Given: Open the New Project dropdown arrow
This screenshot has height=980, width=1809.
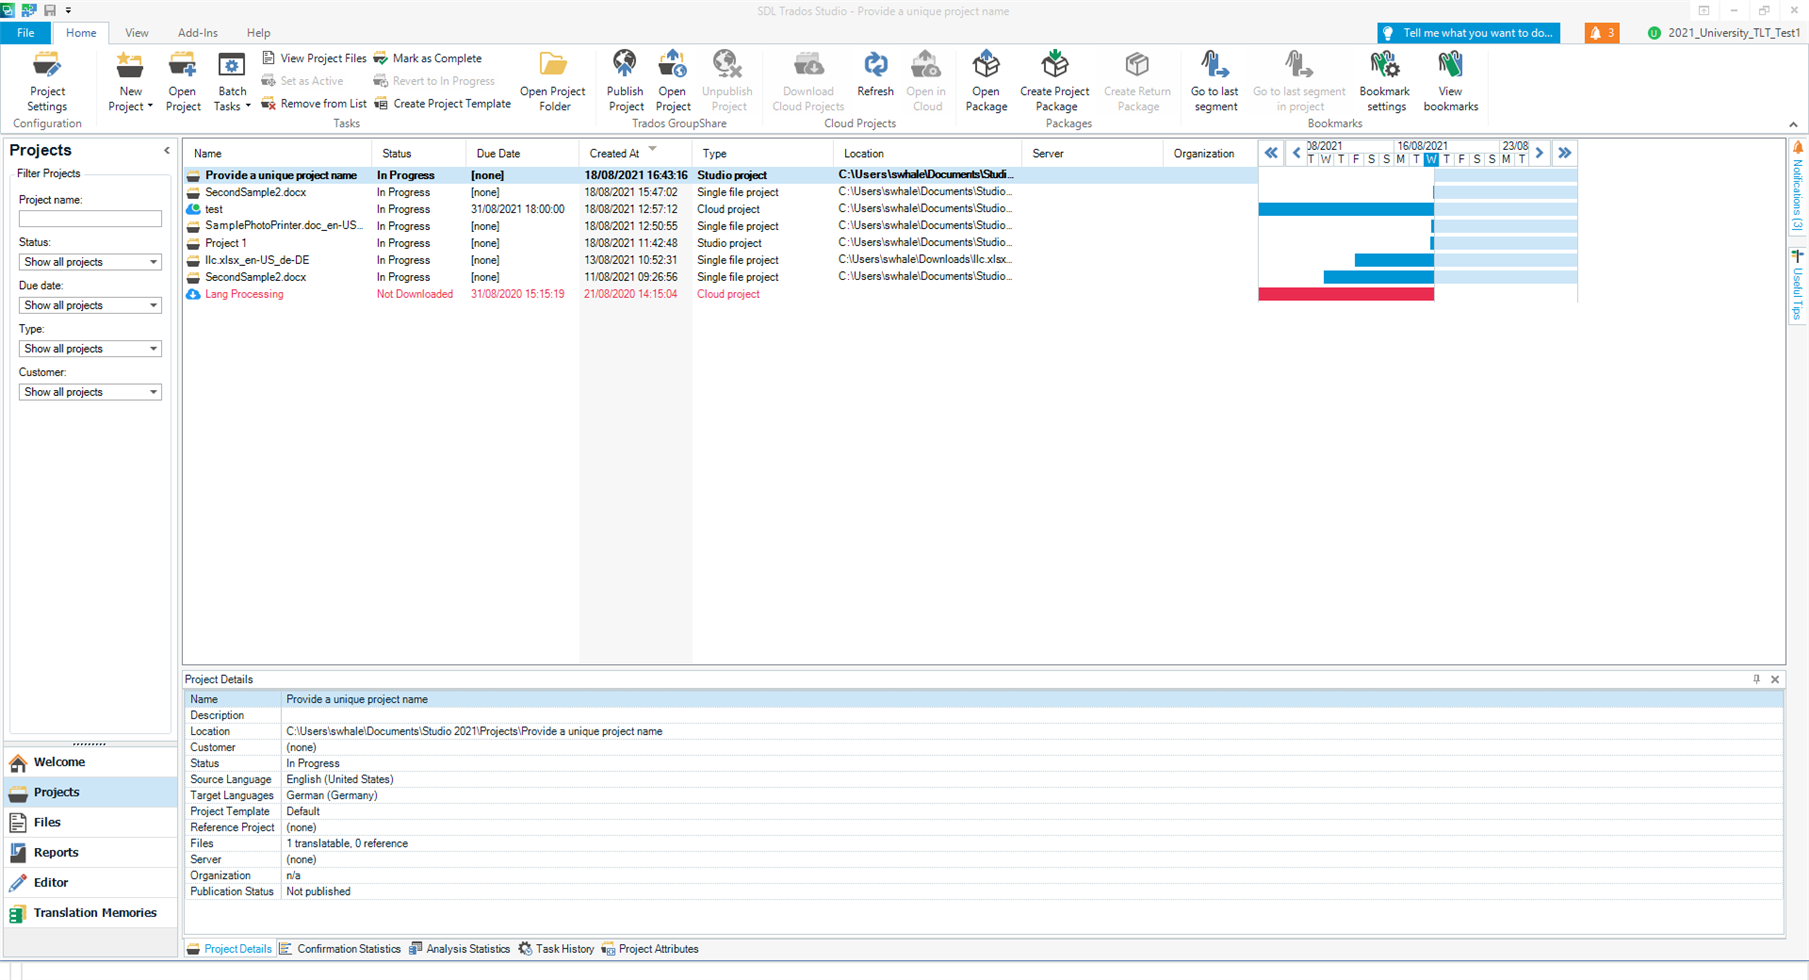Looking at the screenshot, I should click(150, 107).
